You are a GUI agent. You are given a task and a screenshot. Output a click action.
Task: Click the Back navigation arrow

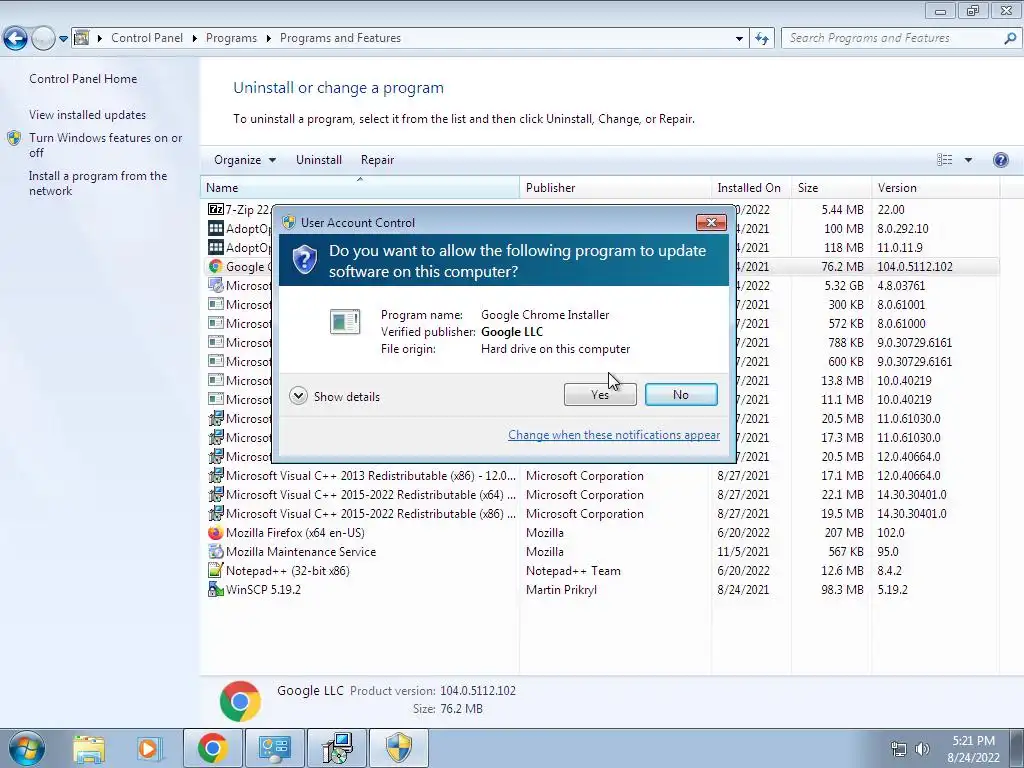[16, 39]
